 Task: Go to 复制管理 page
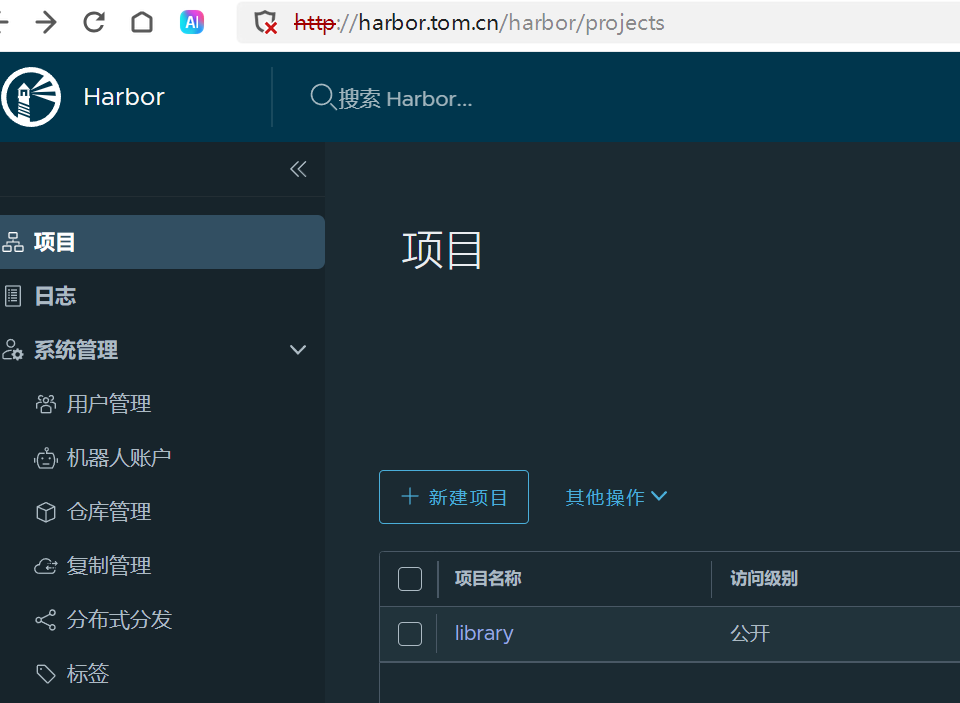click(109, 566)
